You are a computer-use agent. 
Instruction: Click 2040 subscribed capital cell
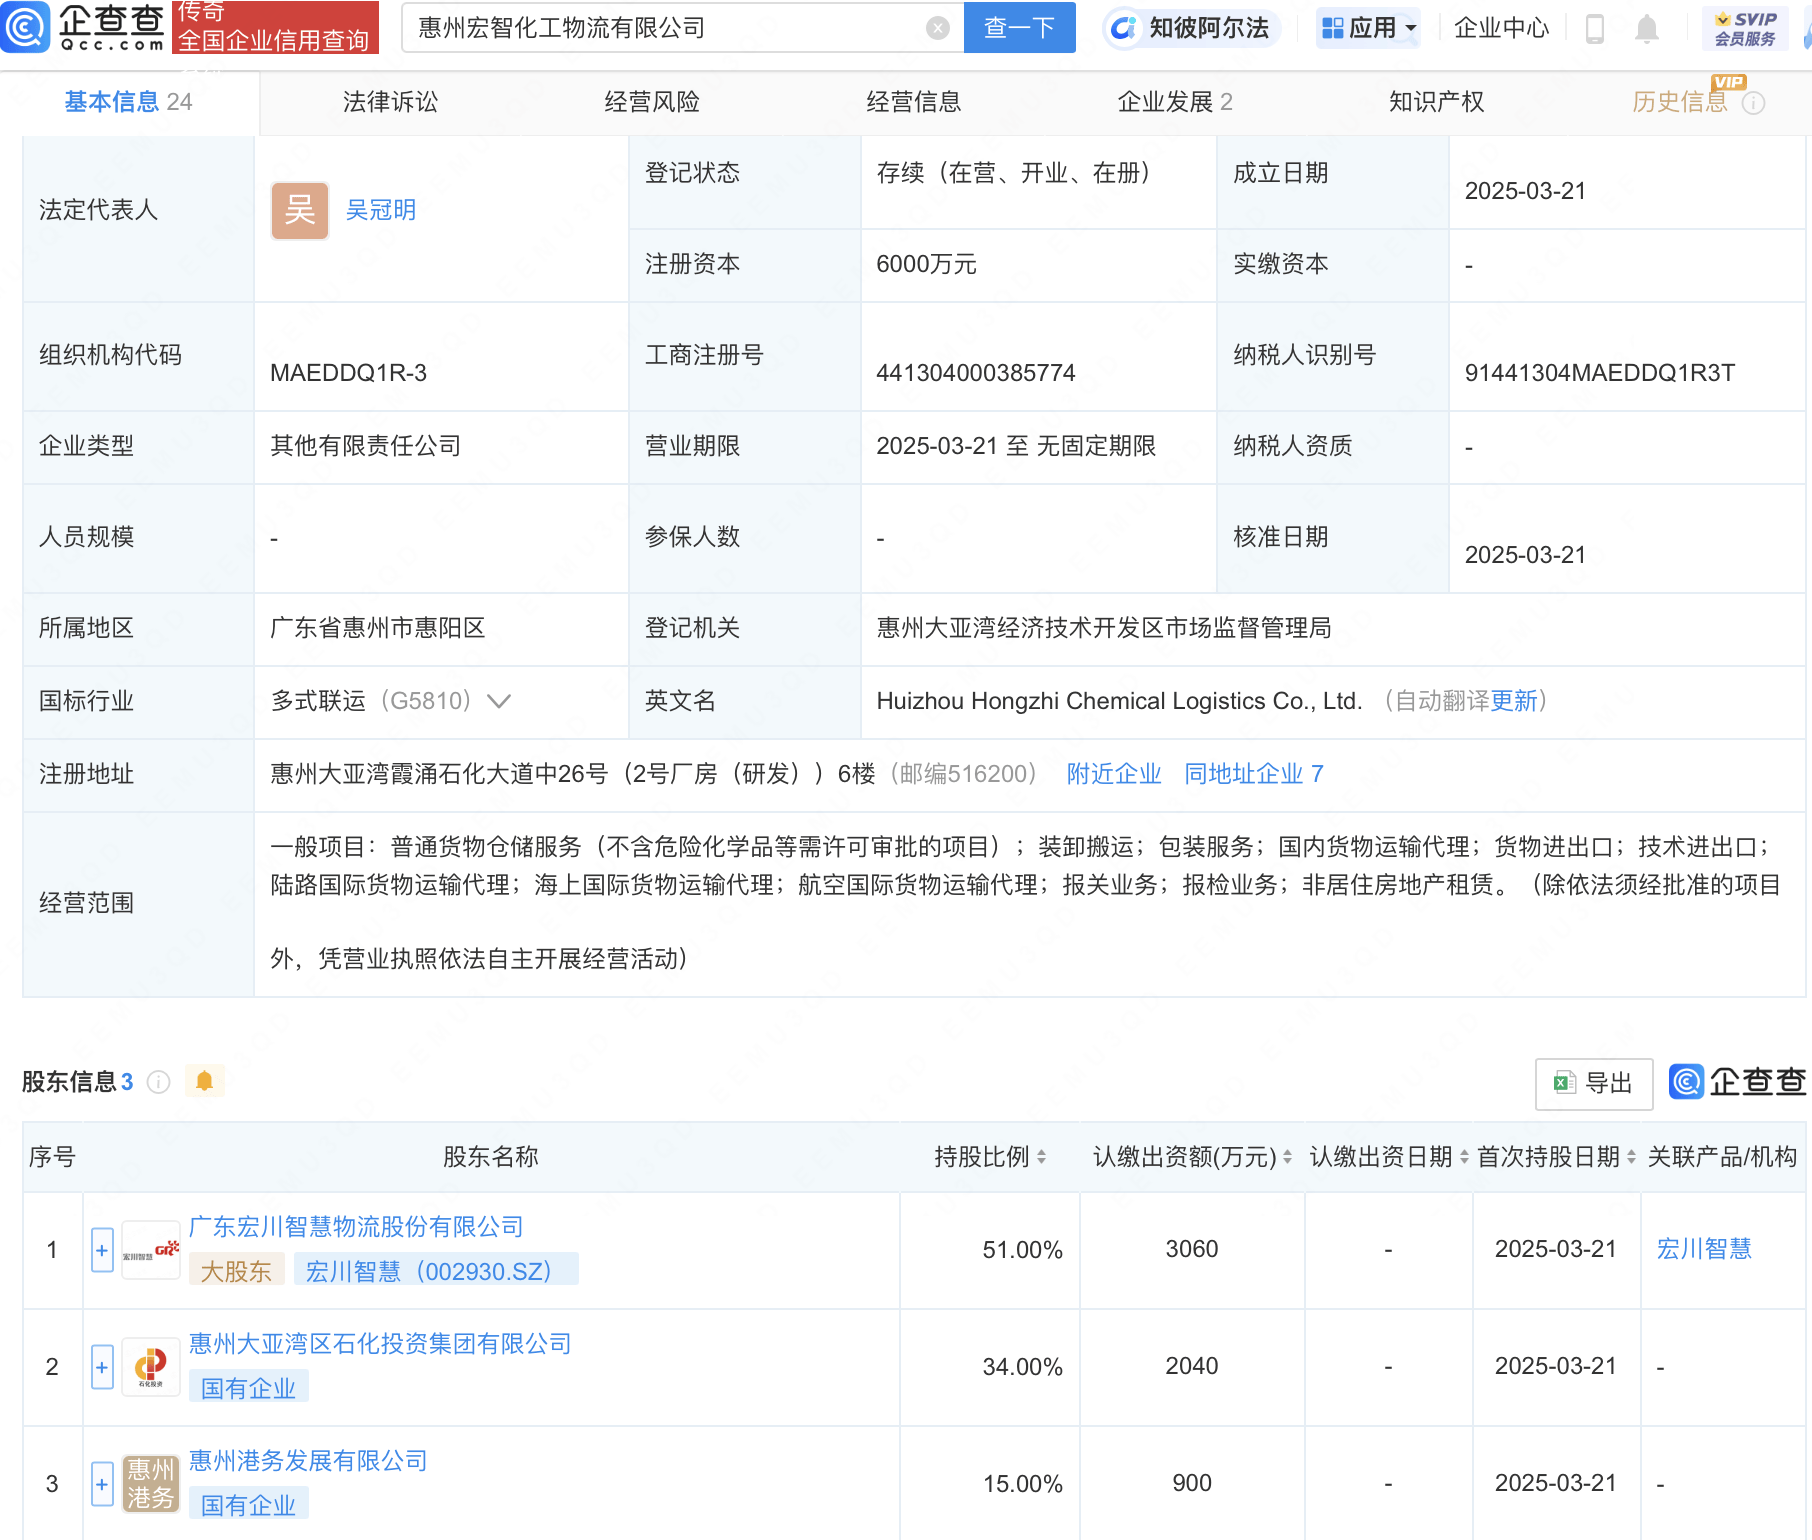(1192, 1366)
